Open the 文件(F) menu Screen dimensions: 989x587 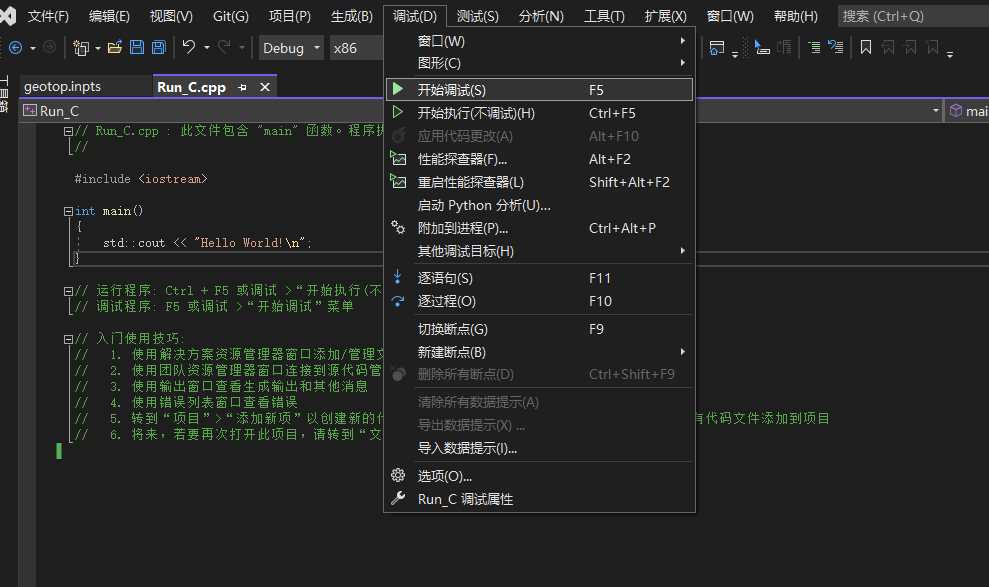tap(48, 16)
